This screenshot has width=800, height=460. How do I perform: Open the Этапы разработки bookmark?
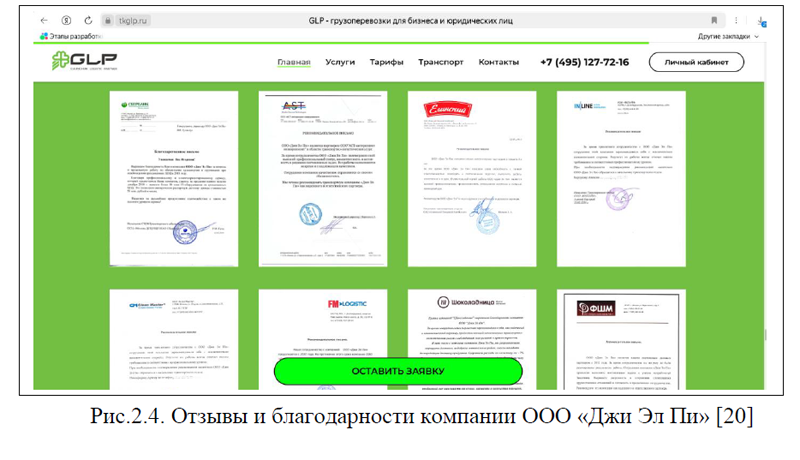pyautogui.click(x=71, y=36)
